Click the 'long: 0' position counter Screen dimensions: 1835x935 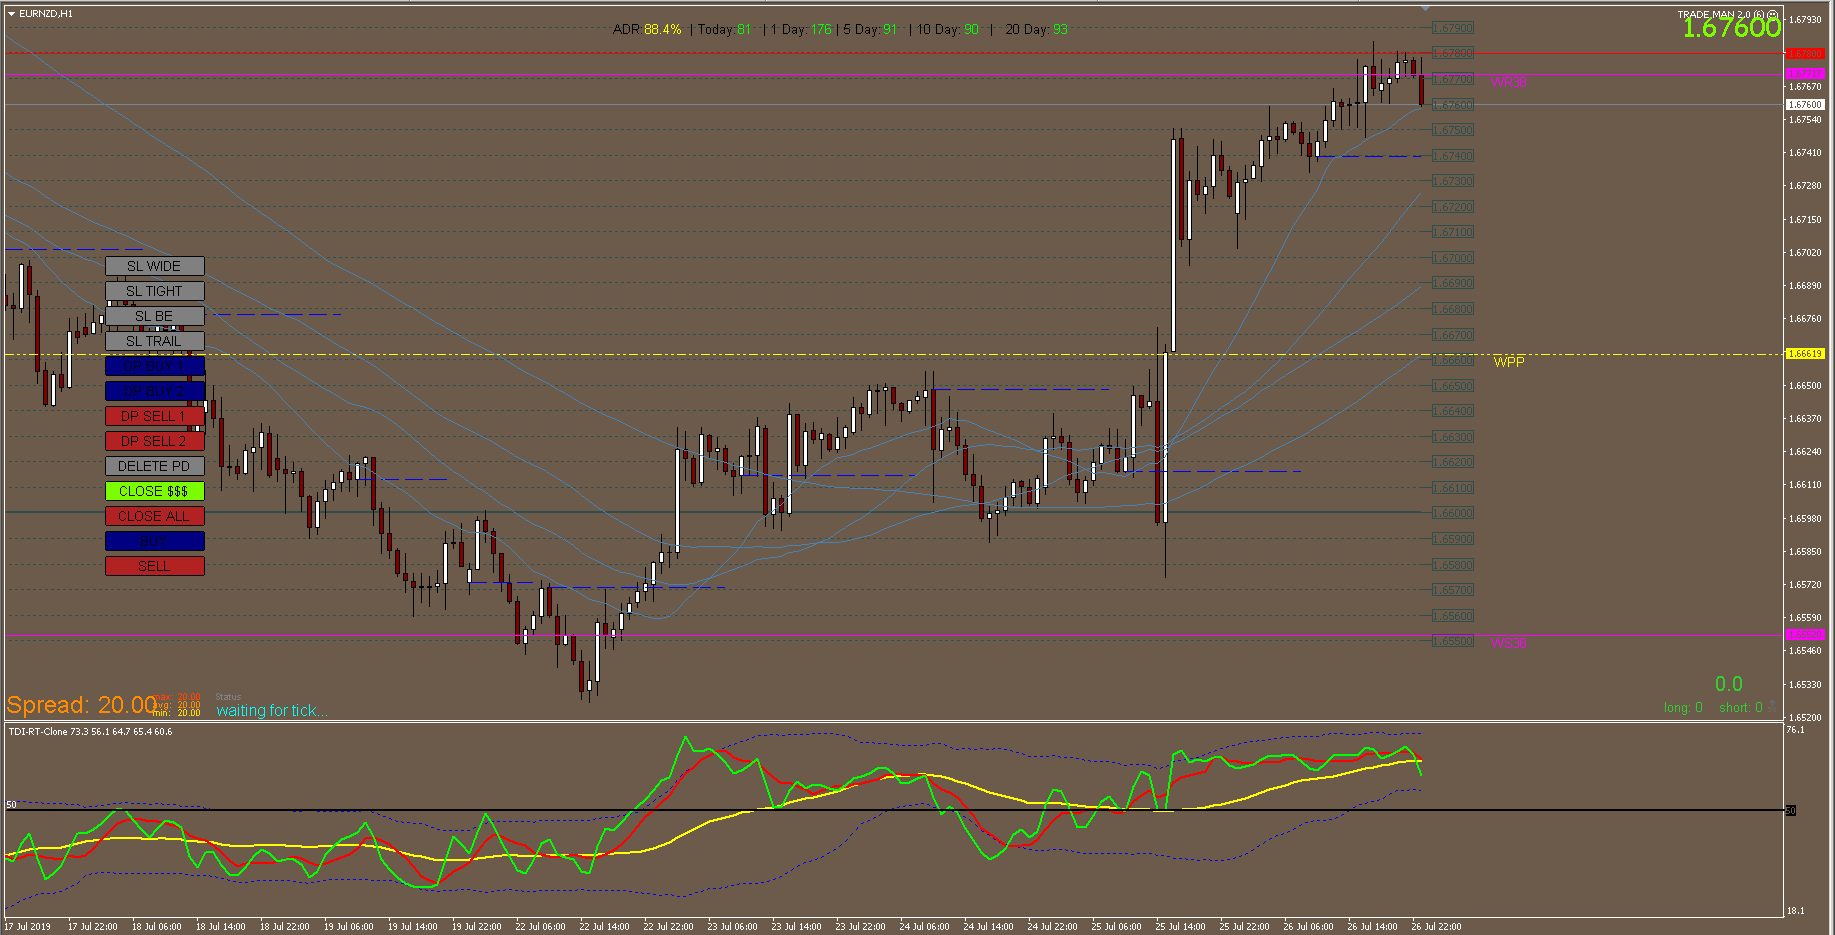pyautogui.click(x=1683, y=708)
